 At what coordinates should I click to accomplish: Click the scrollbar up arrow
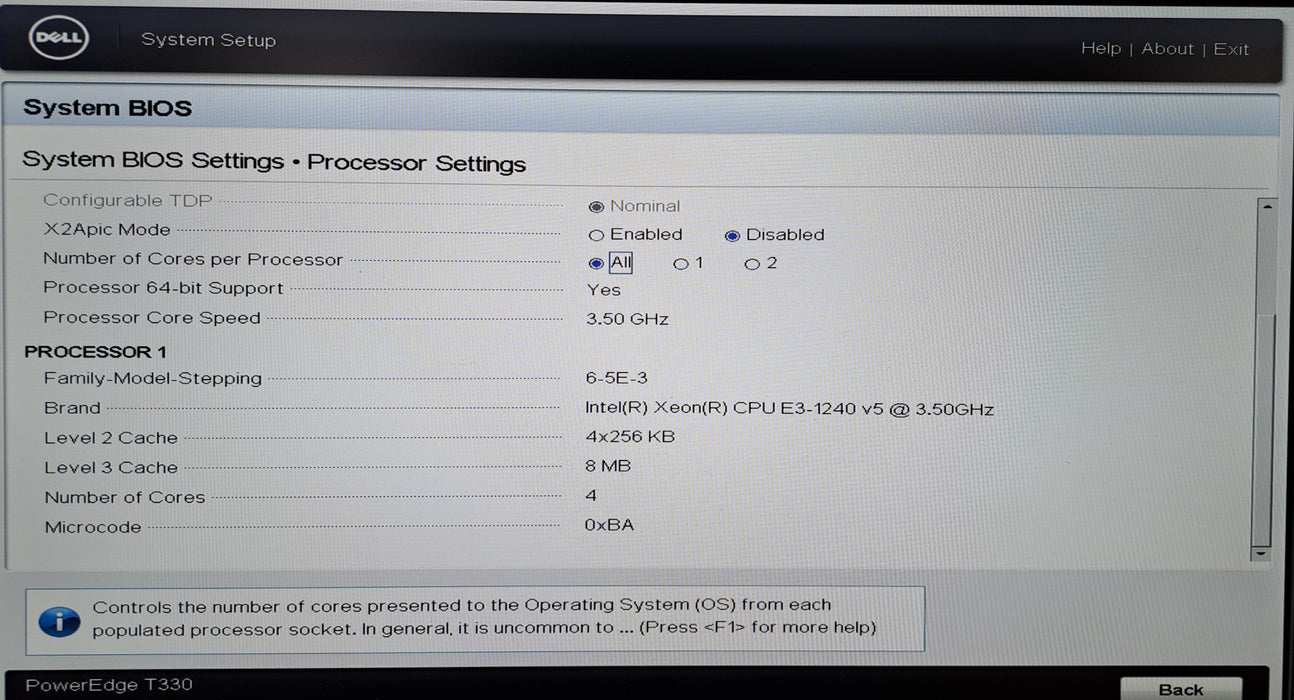[1267, 206]
